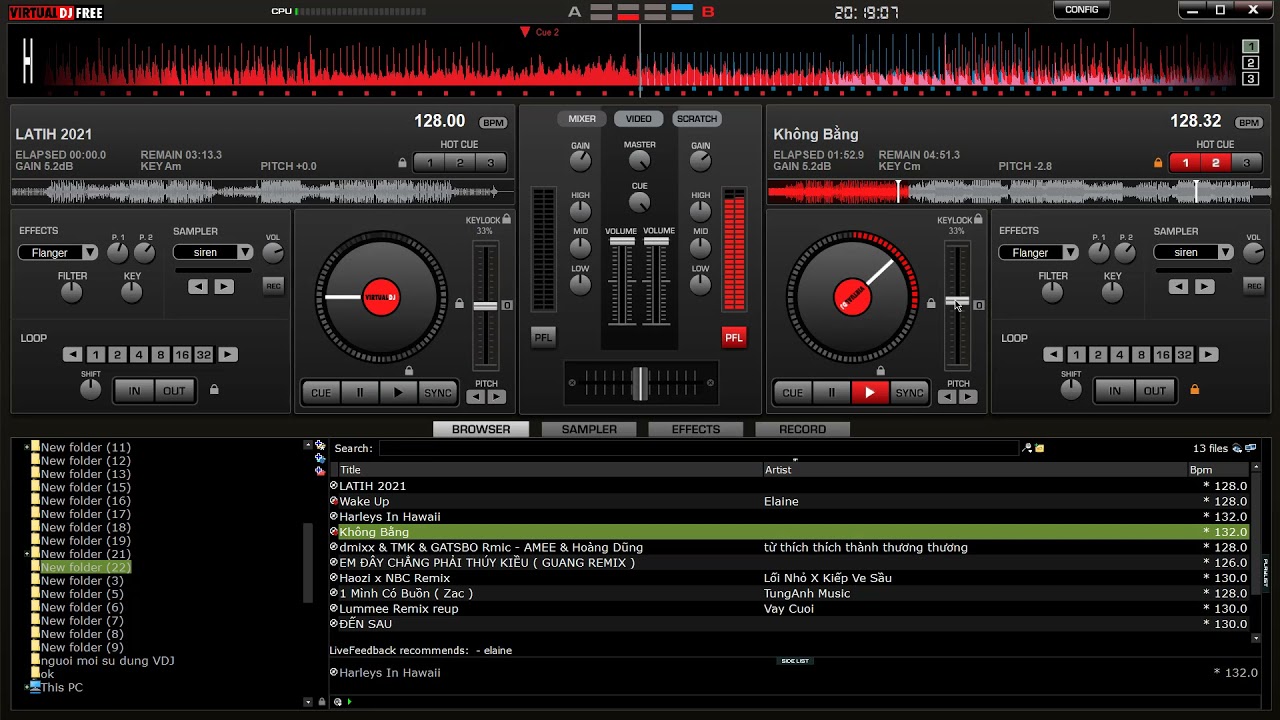Open right deck Flanger effect dropdown

pyautogui.click(x=1070, y=253)
